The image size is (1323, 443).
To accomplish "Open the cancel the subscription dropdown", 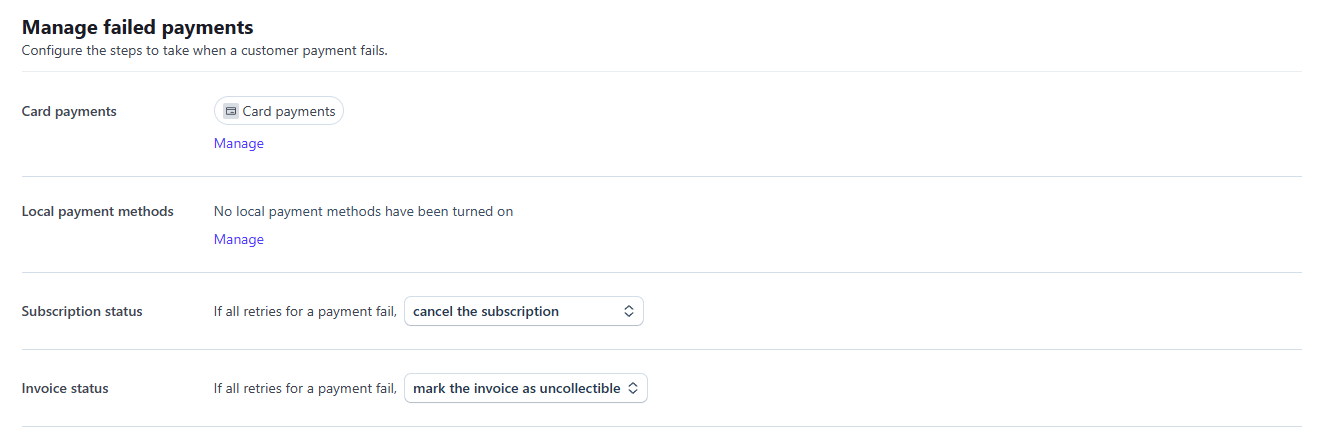I will (524, 311).
